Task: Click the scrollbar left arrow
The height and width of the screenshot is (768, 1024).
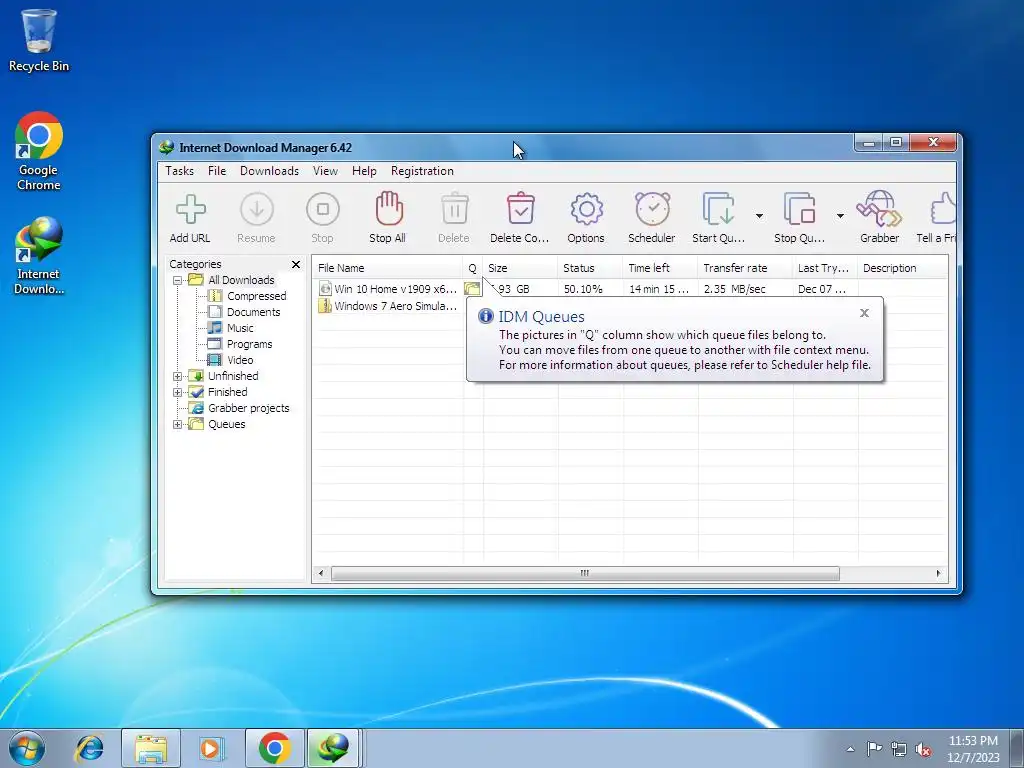Action: pyautogui.click(x=321, y=573)
